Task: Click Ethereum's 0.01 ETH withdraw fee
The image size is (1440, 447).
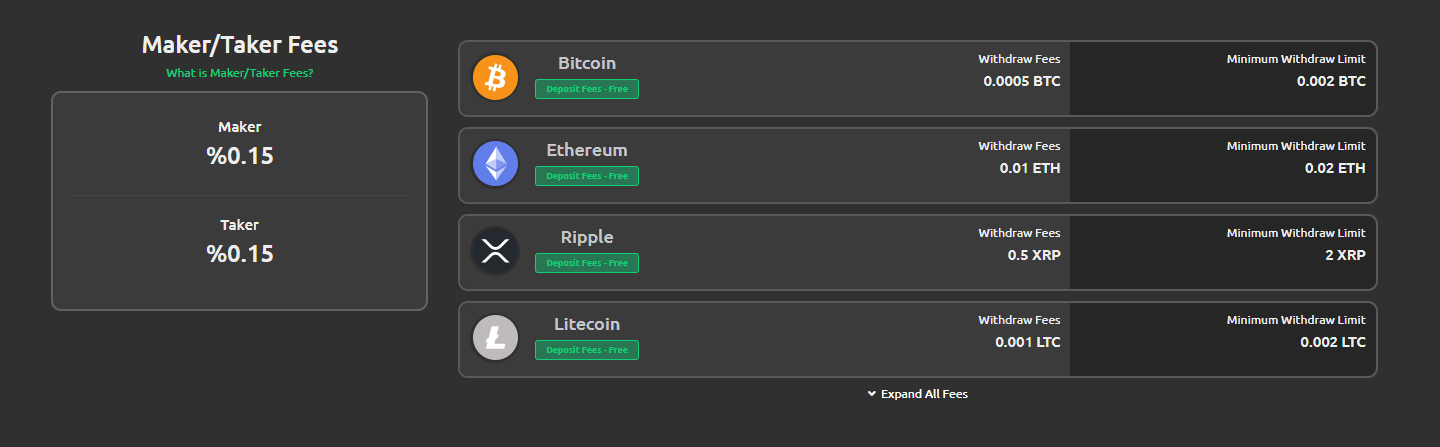Action: click(1030, 168)
